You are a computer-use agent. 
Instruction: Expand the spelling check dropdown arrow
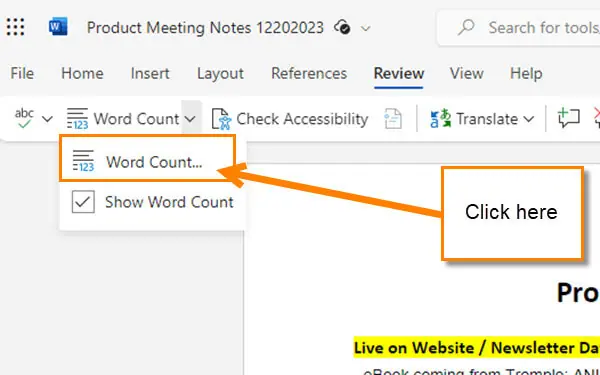pyautogui.click(x=47, y=119)
